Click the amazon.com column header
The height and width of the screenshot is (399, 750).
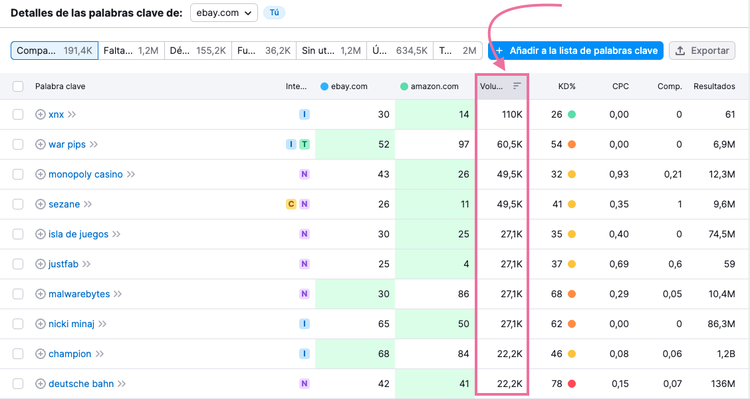[x=429, y=86]
